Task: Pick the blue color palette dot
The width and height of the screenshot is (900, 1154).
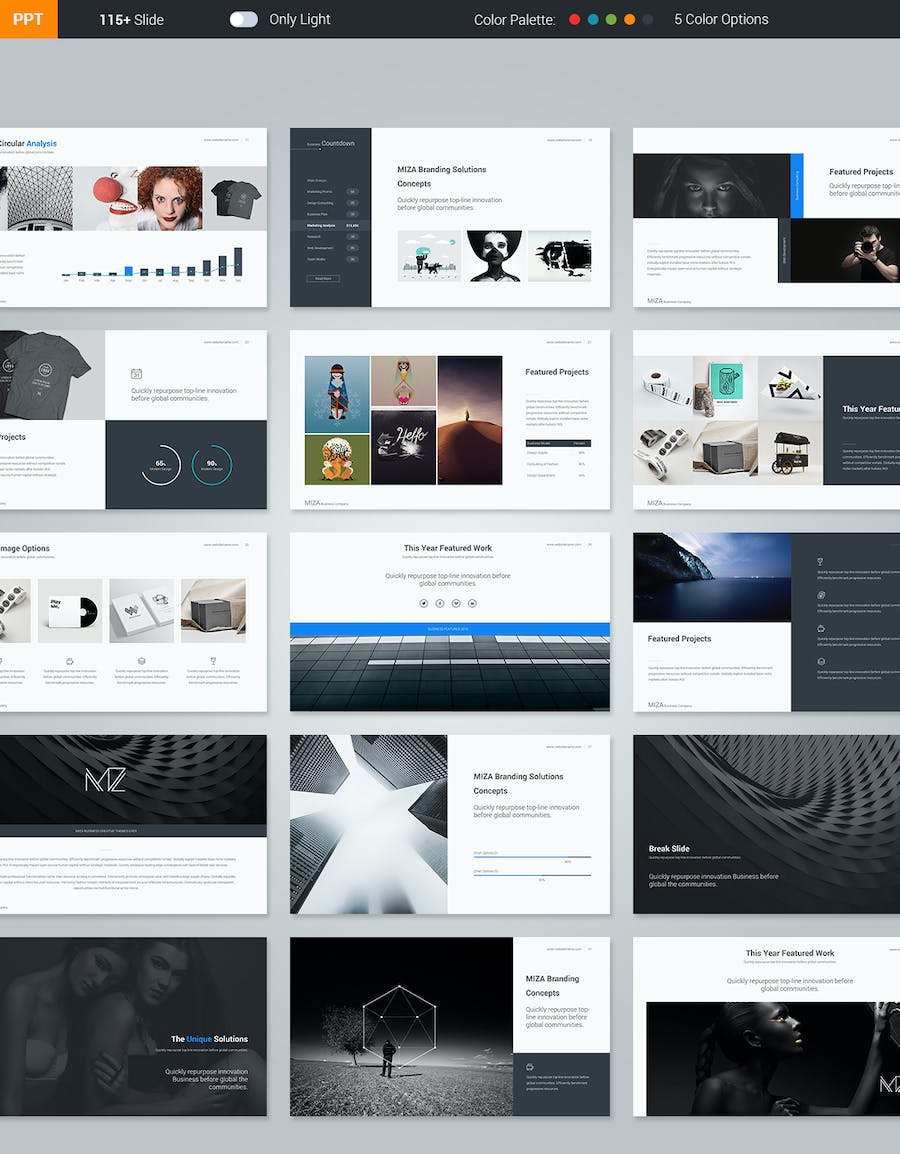Action: point(592,19)
